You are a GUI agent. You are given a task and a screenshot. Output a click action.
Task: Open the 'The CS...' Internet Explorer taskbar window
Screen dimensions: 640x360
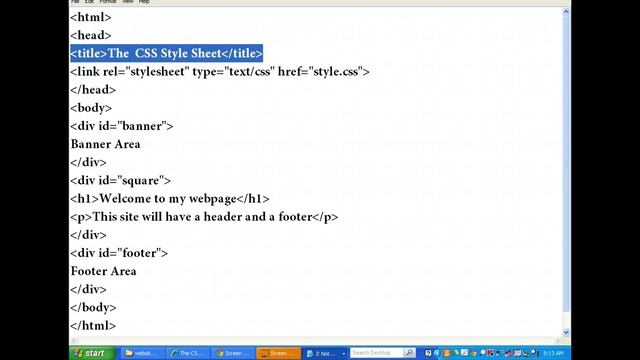(188, 353)
